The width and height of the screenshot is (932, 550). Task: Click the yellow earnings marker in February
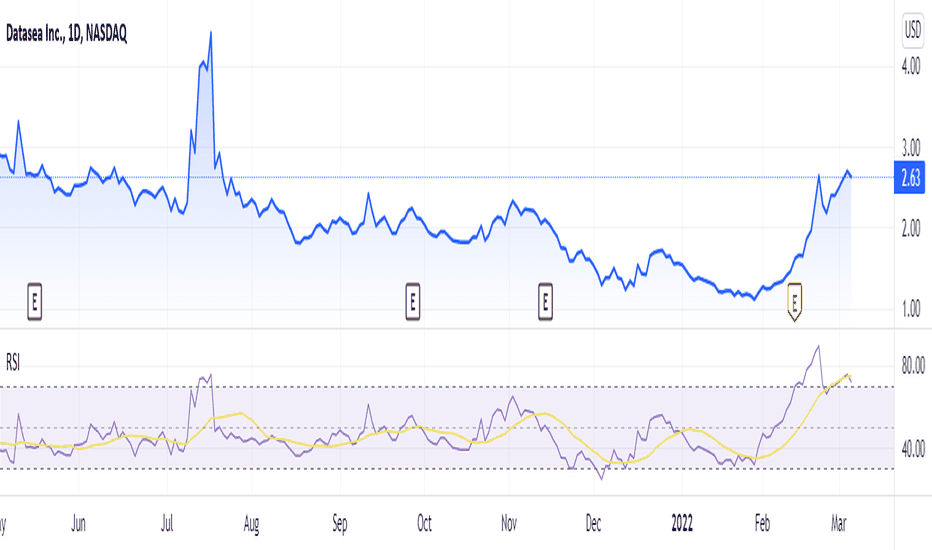pos(795,302)
